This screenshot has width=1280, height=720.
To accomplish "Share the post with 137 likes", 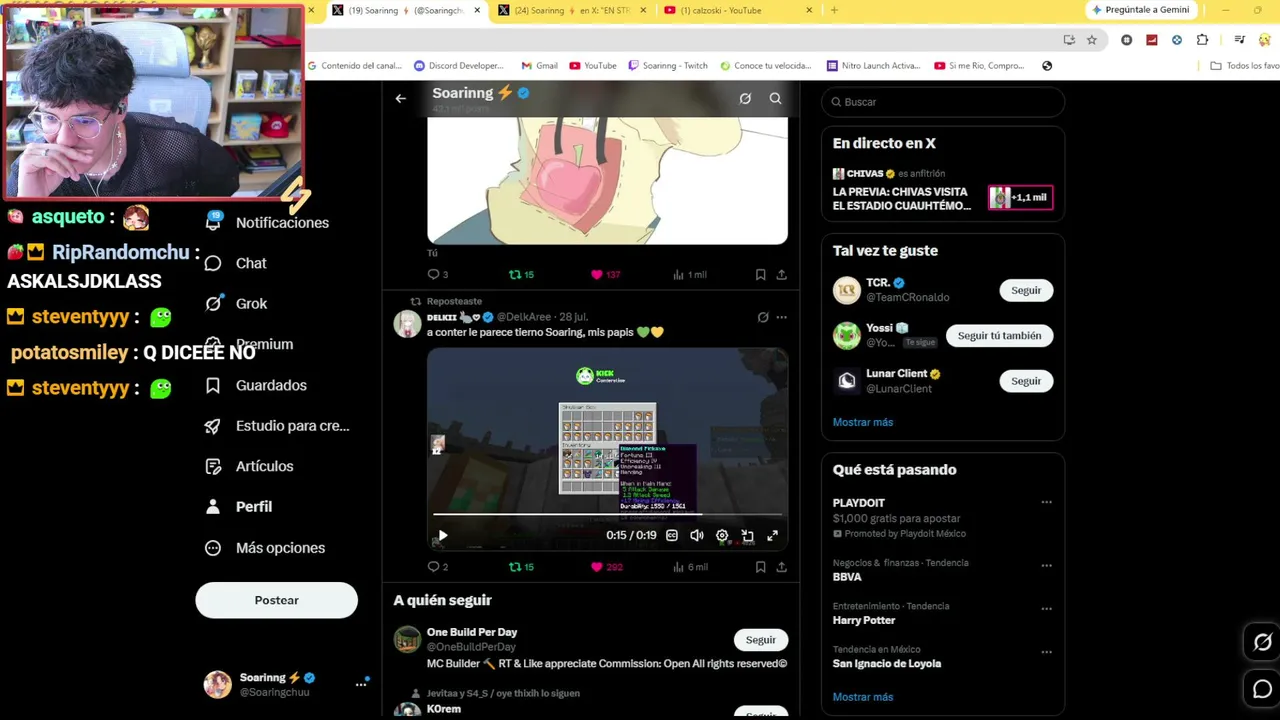I will pos(781,274).
